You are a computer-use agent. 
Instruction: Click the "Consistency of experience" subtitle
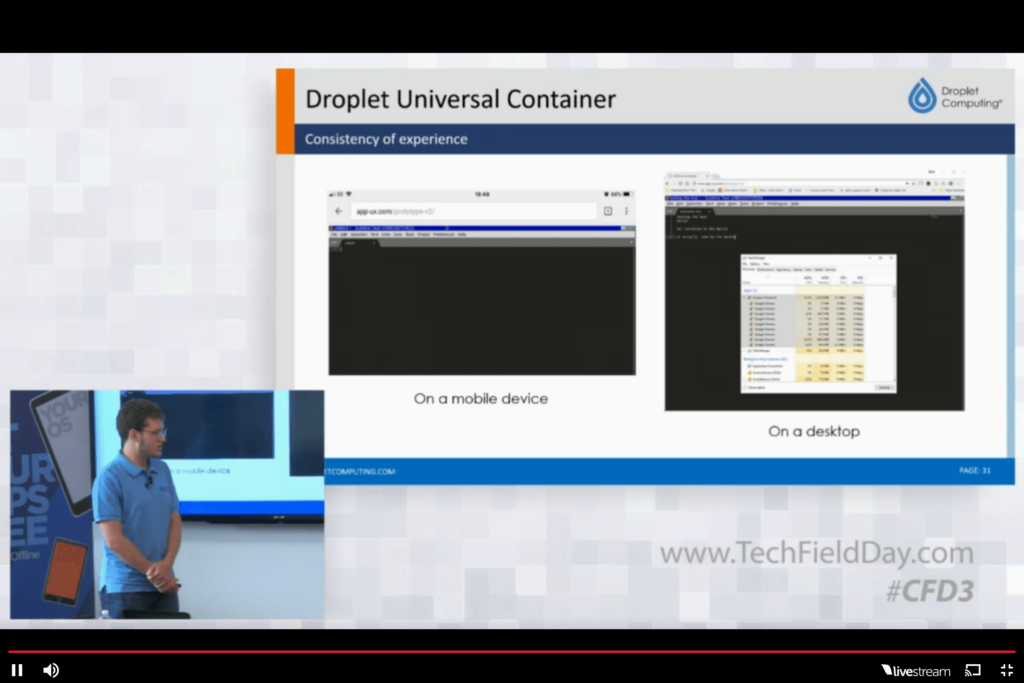tap(386, 139)
